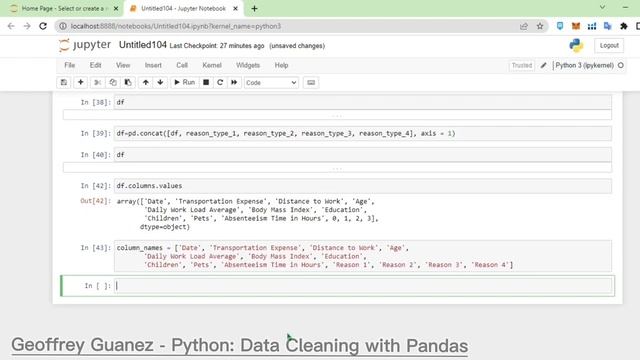Viewport: 640px width, 360px height.
Task: Click the Out[42] output prompt
Action: pyautogui.click(x=95, y=201)
